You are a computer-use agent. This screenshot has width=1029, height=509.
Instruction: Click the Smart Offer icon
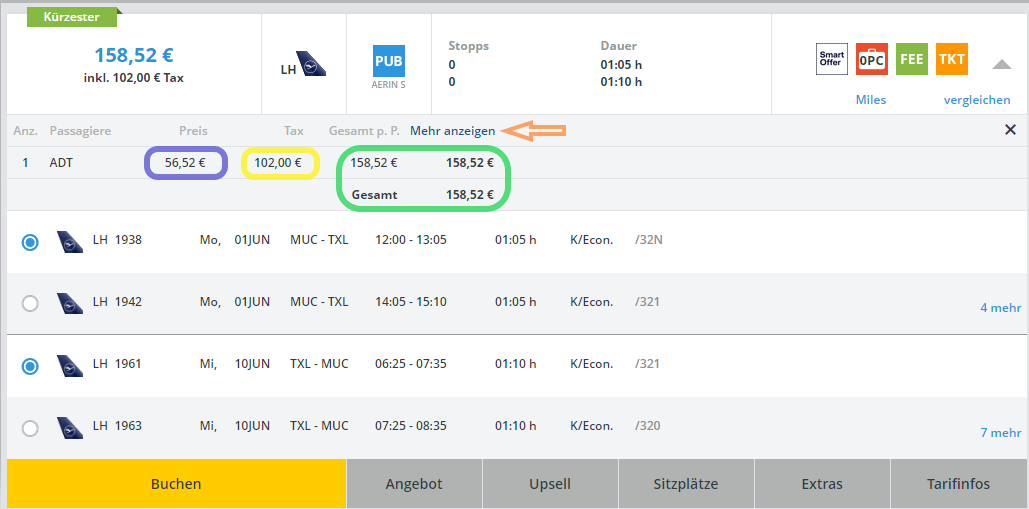tap(832, 60)
